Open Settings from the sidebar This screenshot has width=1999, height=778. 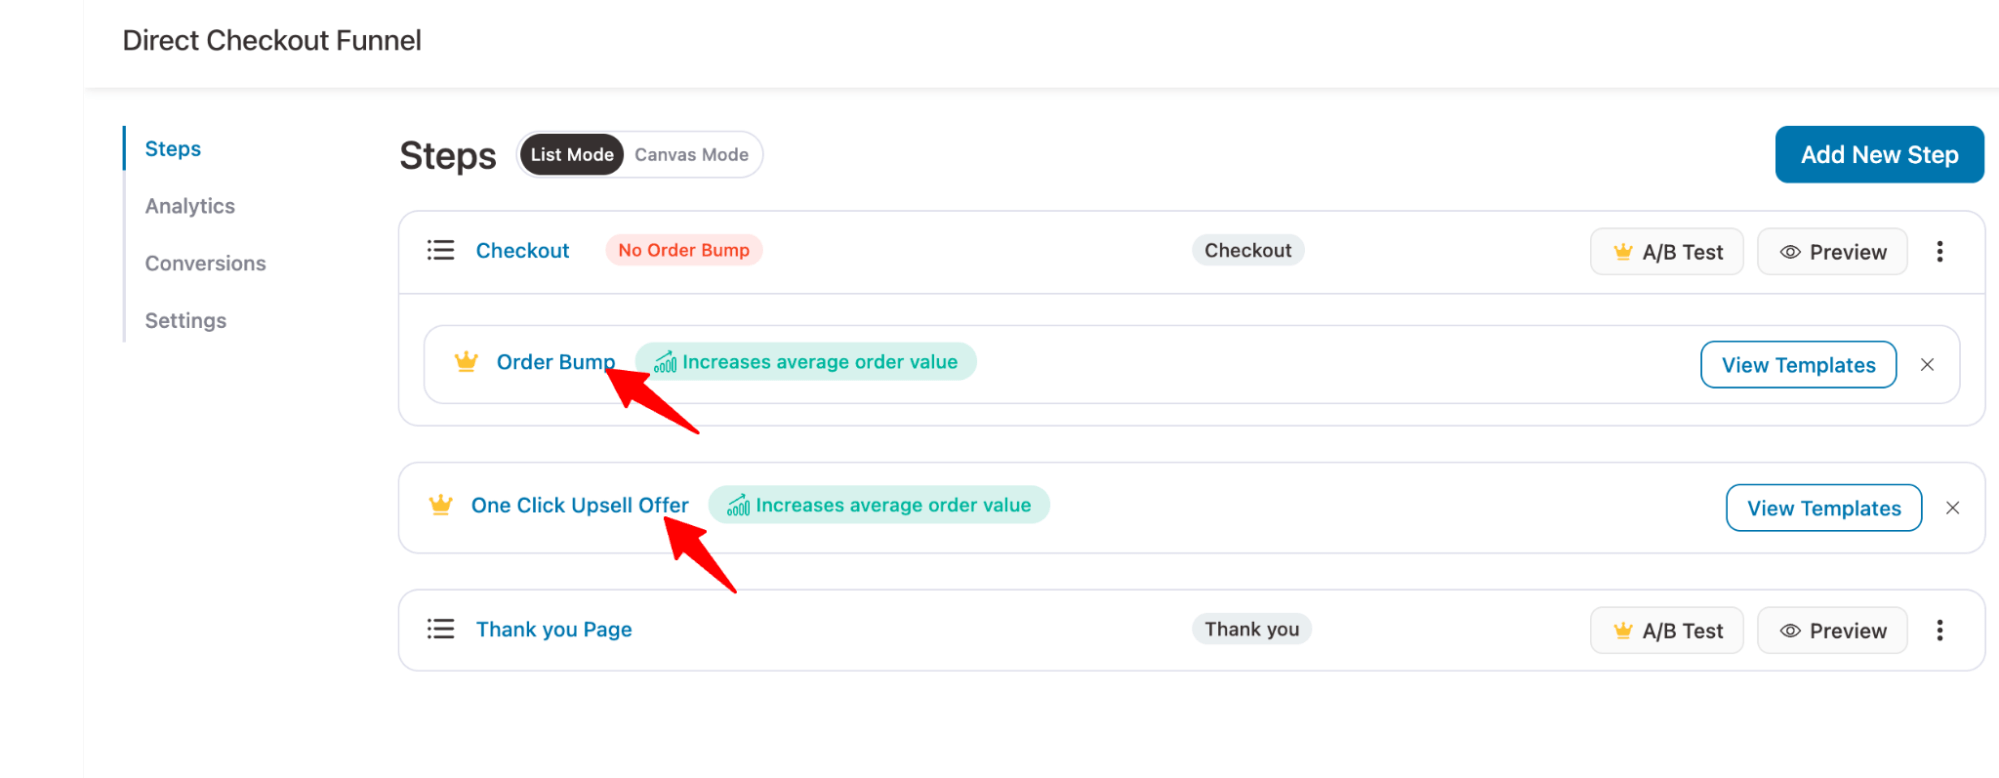185,320
